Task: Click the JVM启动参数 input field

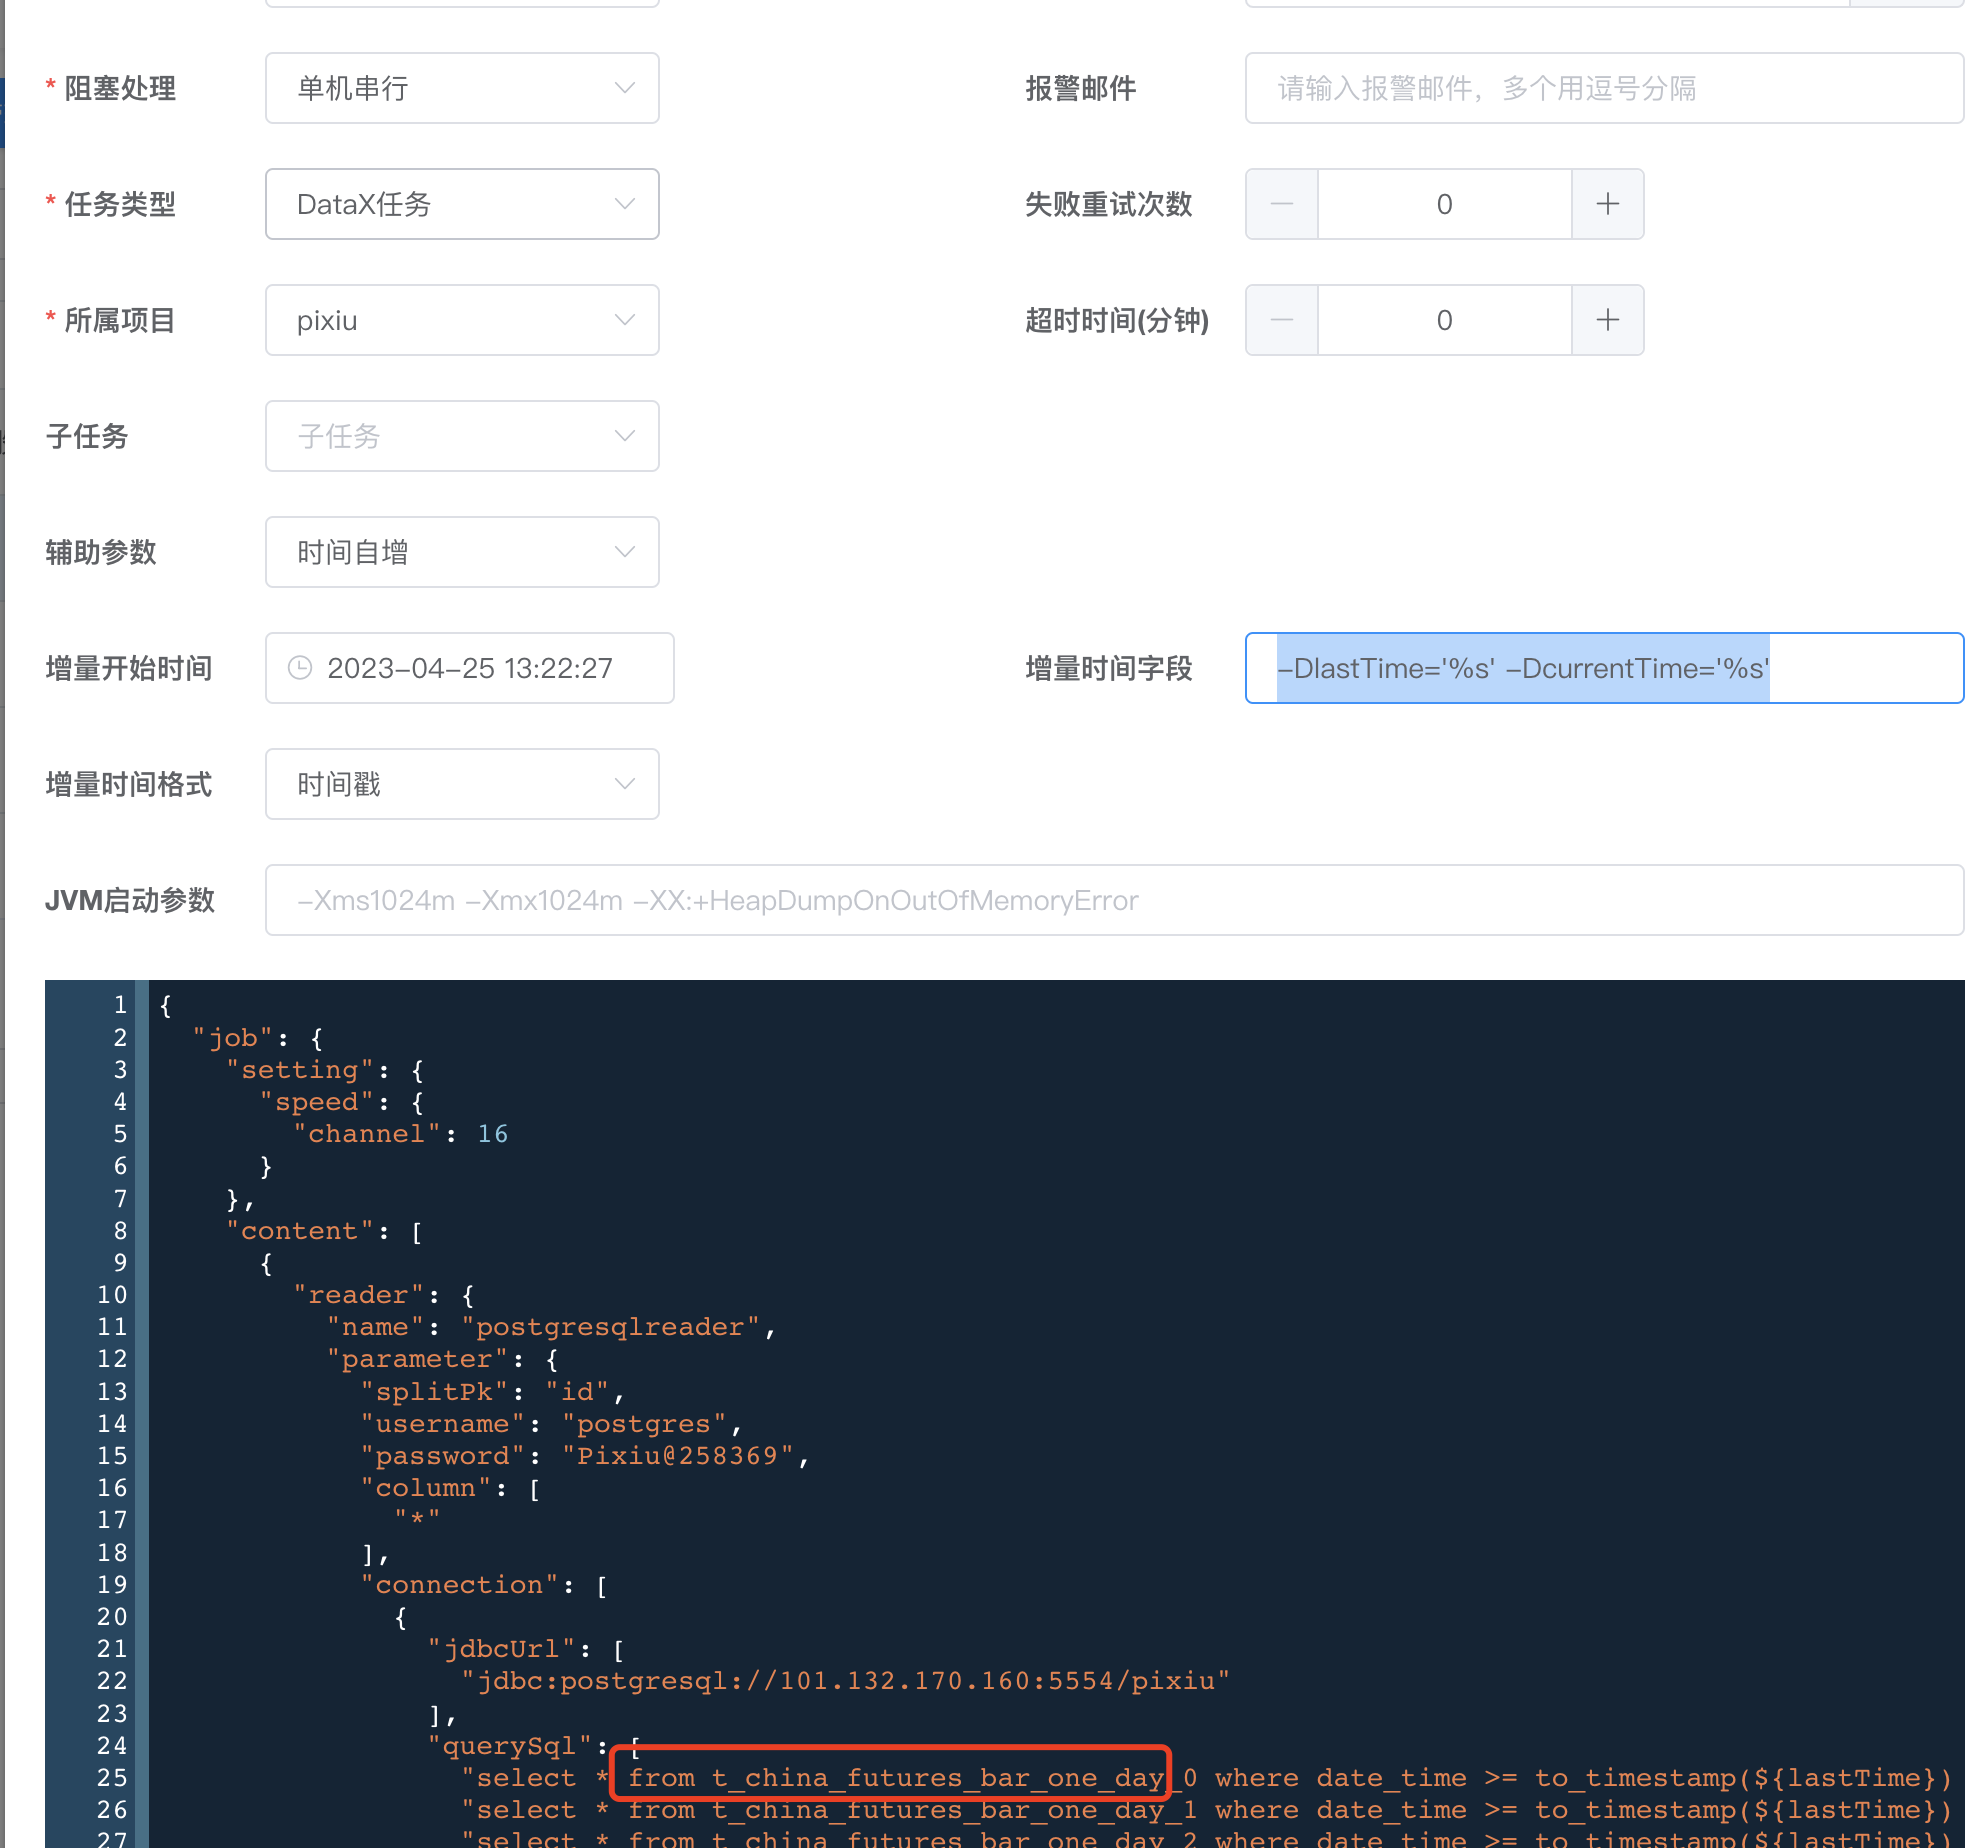Action: point(1113,900)
